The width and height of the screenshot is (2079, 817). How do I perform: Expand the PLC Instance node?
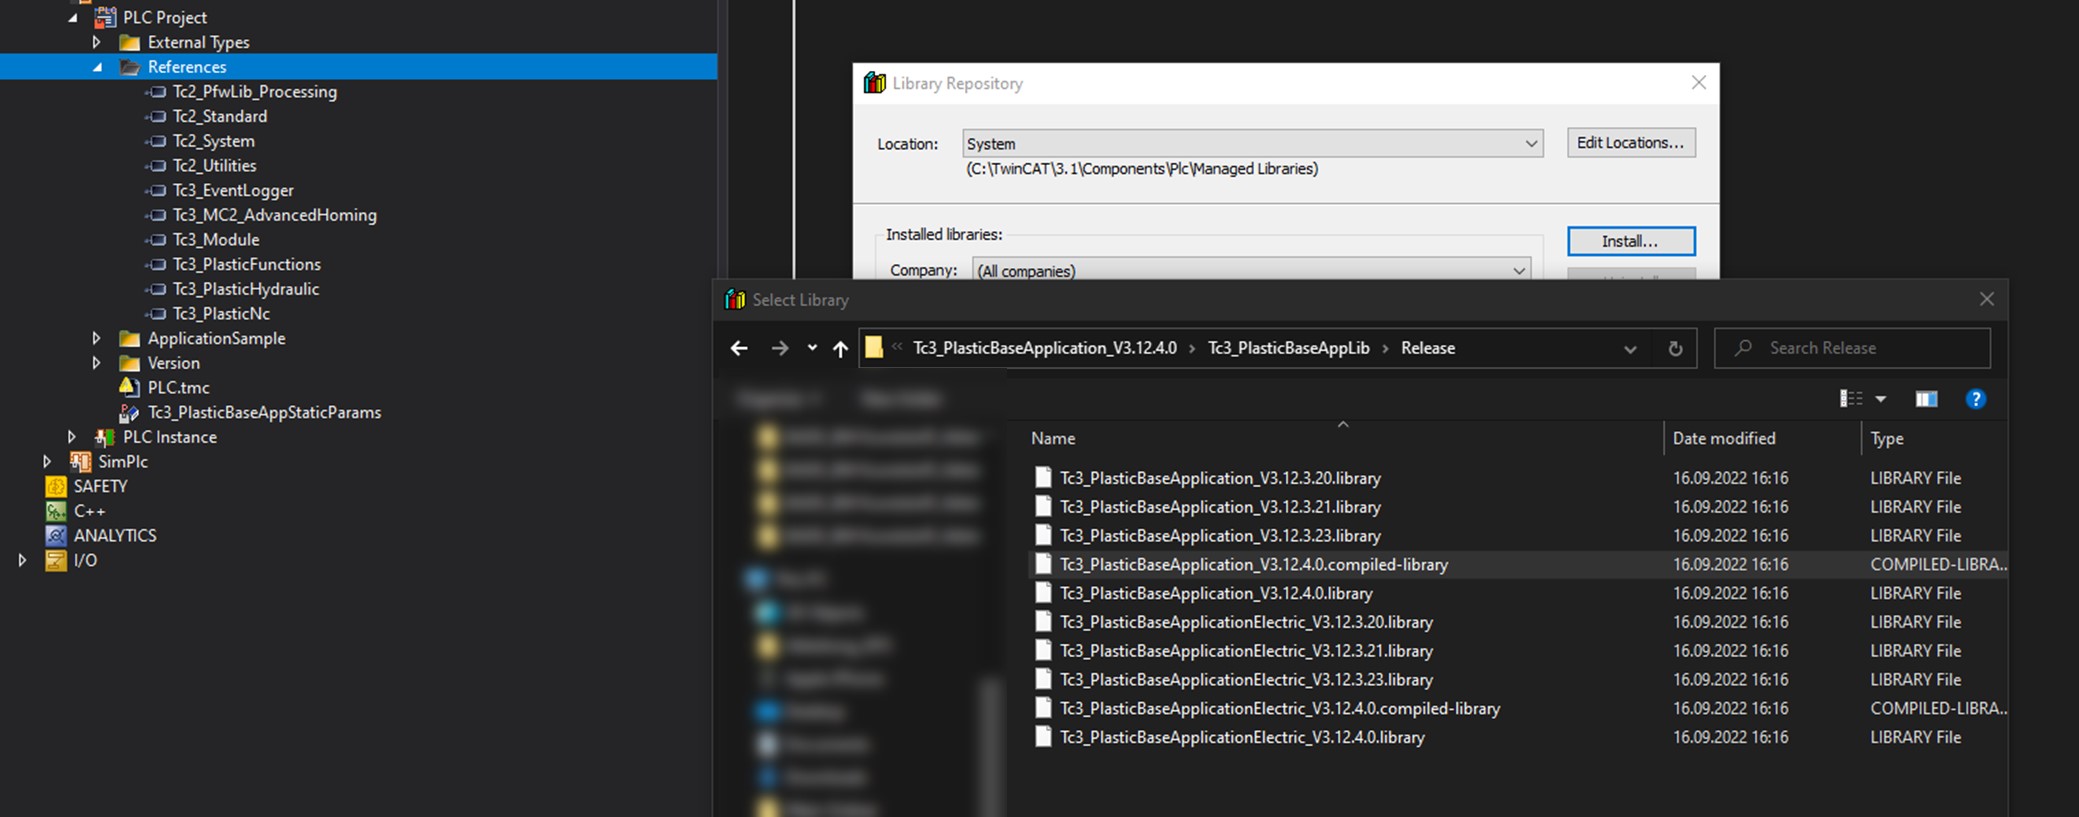(x=72, y=437)
